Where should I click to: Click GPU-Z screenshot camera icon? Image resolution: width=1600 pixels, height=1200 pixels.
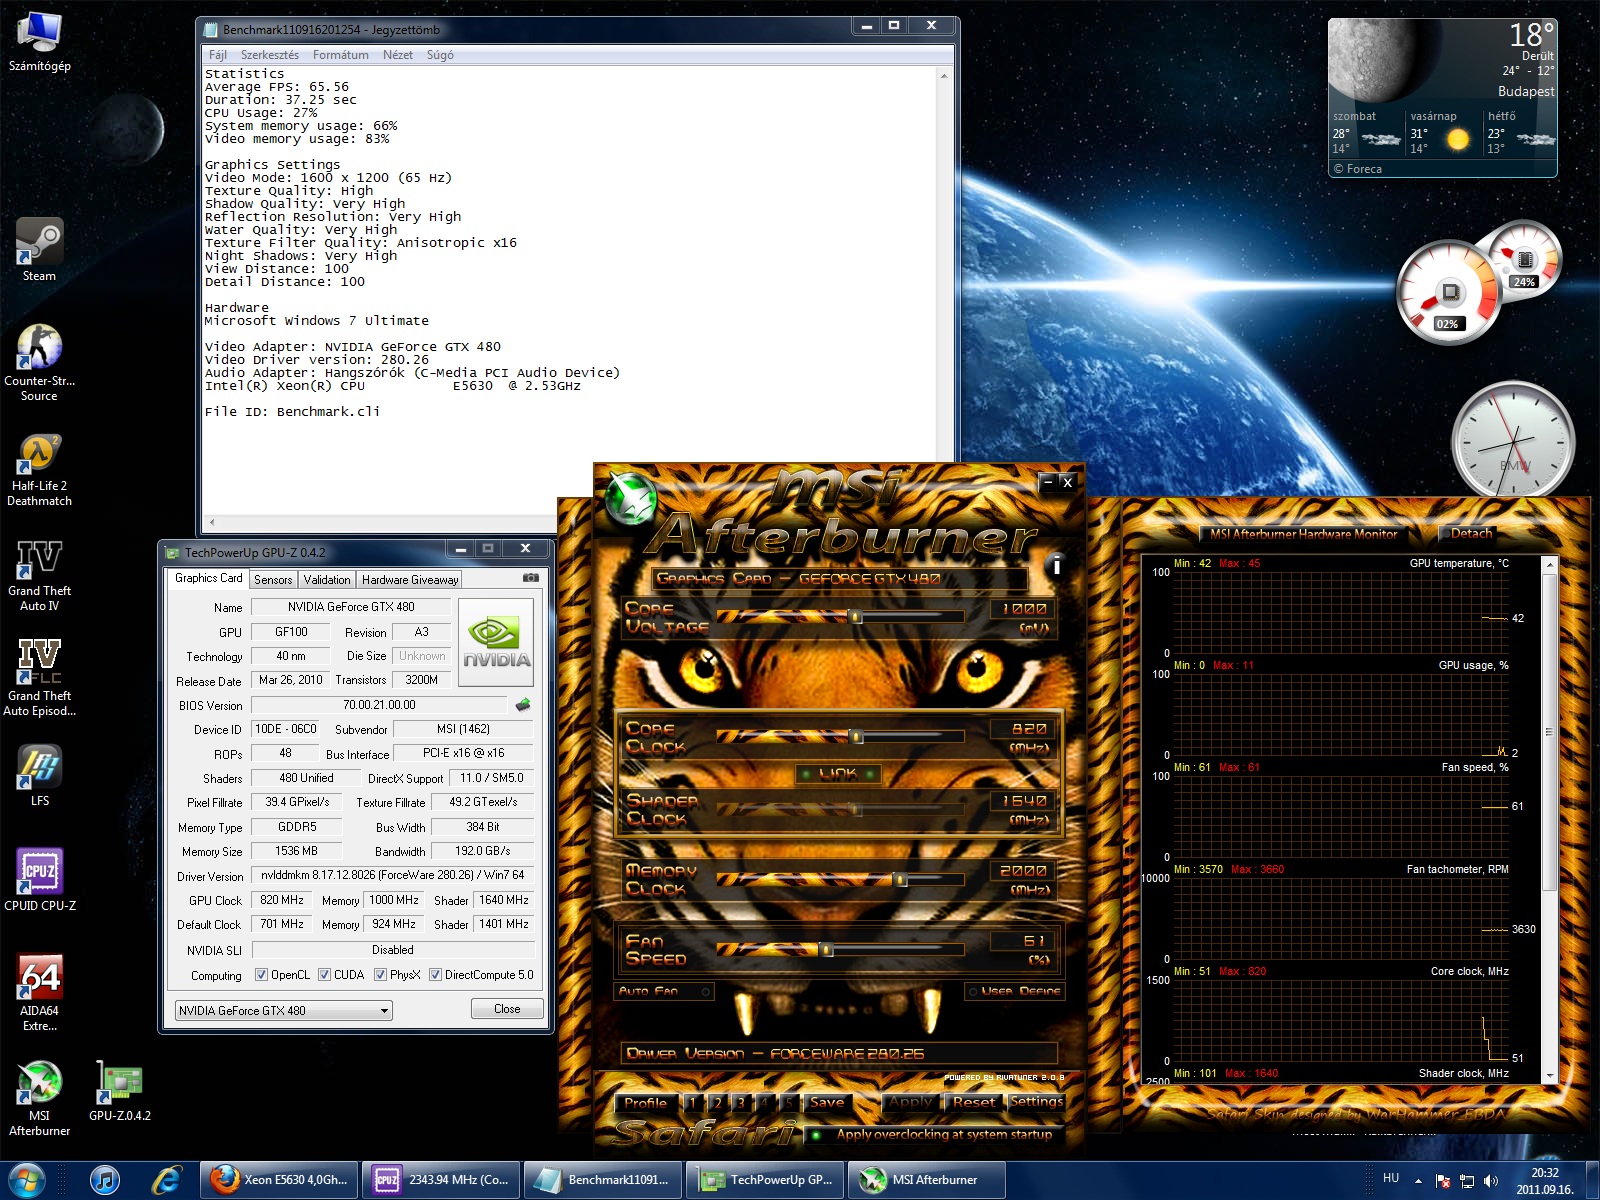pyautogui.click(x=531, y=578)
